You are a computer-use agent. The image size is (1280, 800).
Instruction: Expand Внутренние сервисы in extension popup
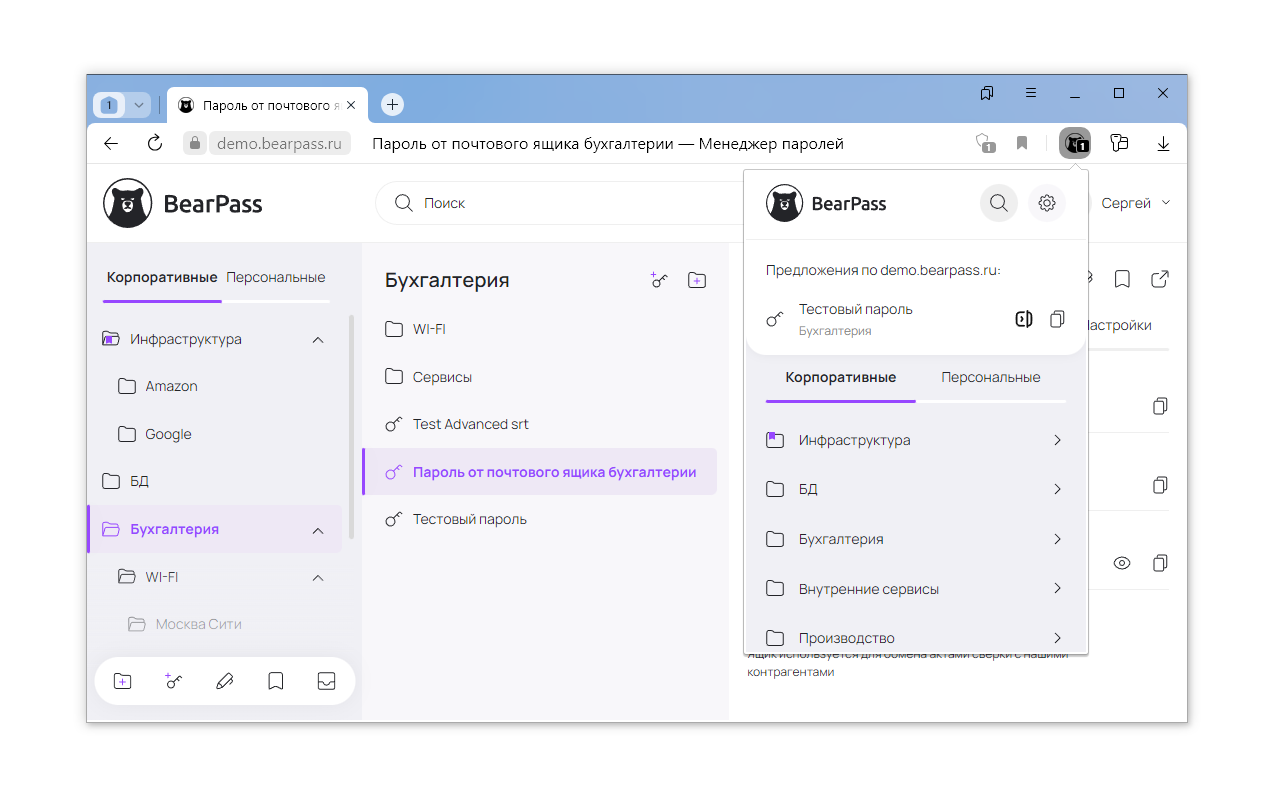[x=1057, y=589]
